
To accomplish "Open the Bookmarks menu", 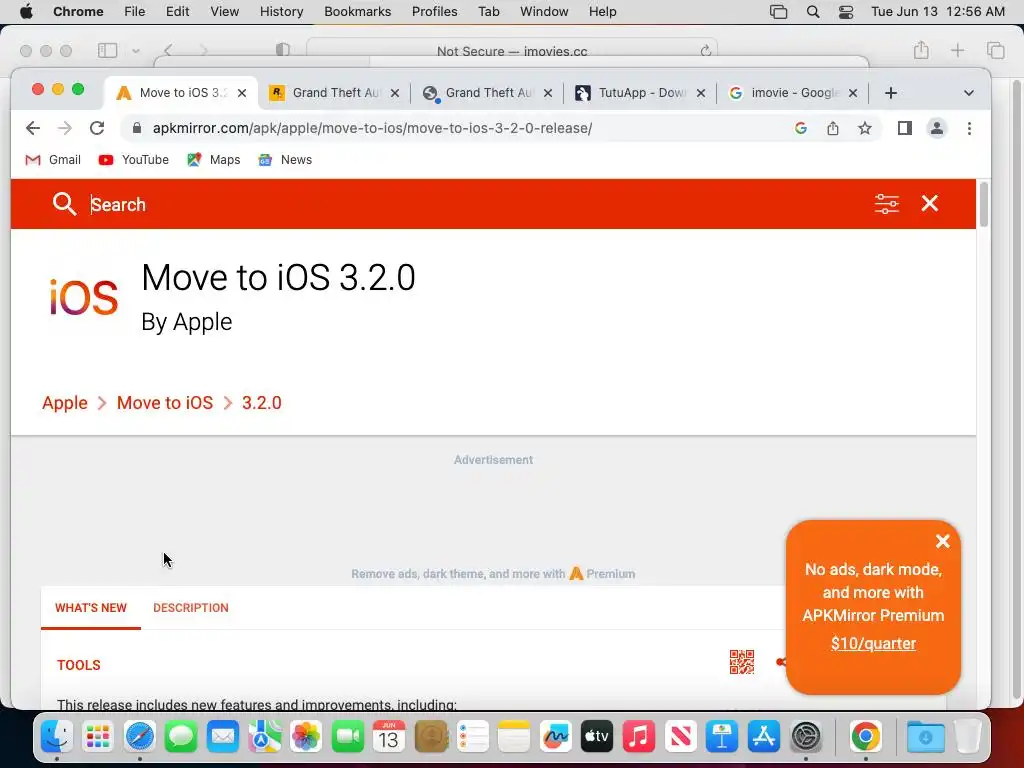I will (x=357, y=11).
